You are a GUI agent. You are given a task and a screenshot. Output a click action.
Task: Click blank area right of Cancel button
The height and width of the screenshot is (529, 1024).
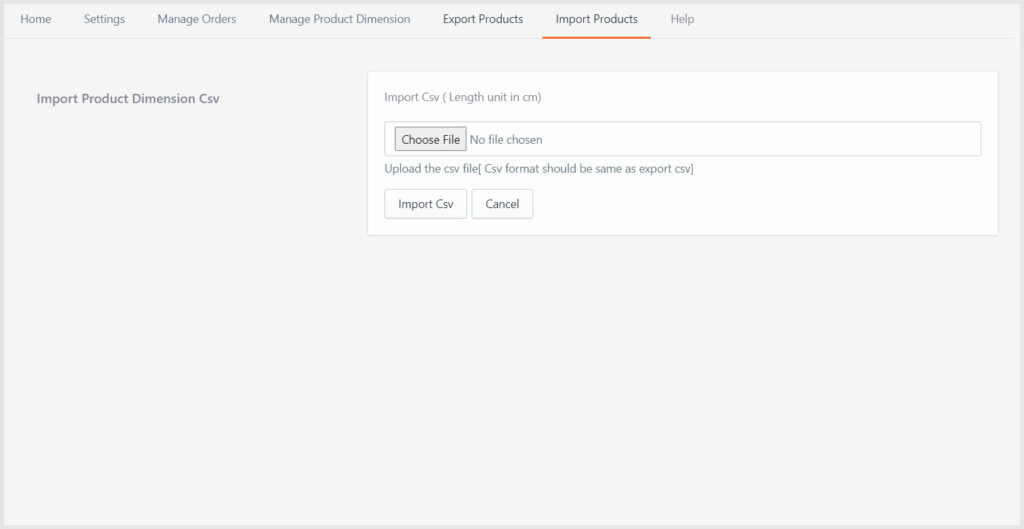coord(760,204)
